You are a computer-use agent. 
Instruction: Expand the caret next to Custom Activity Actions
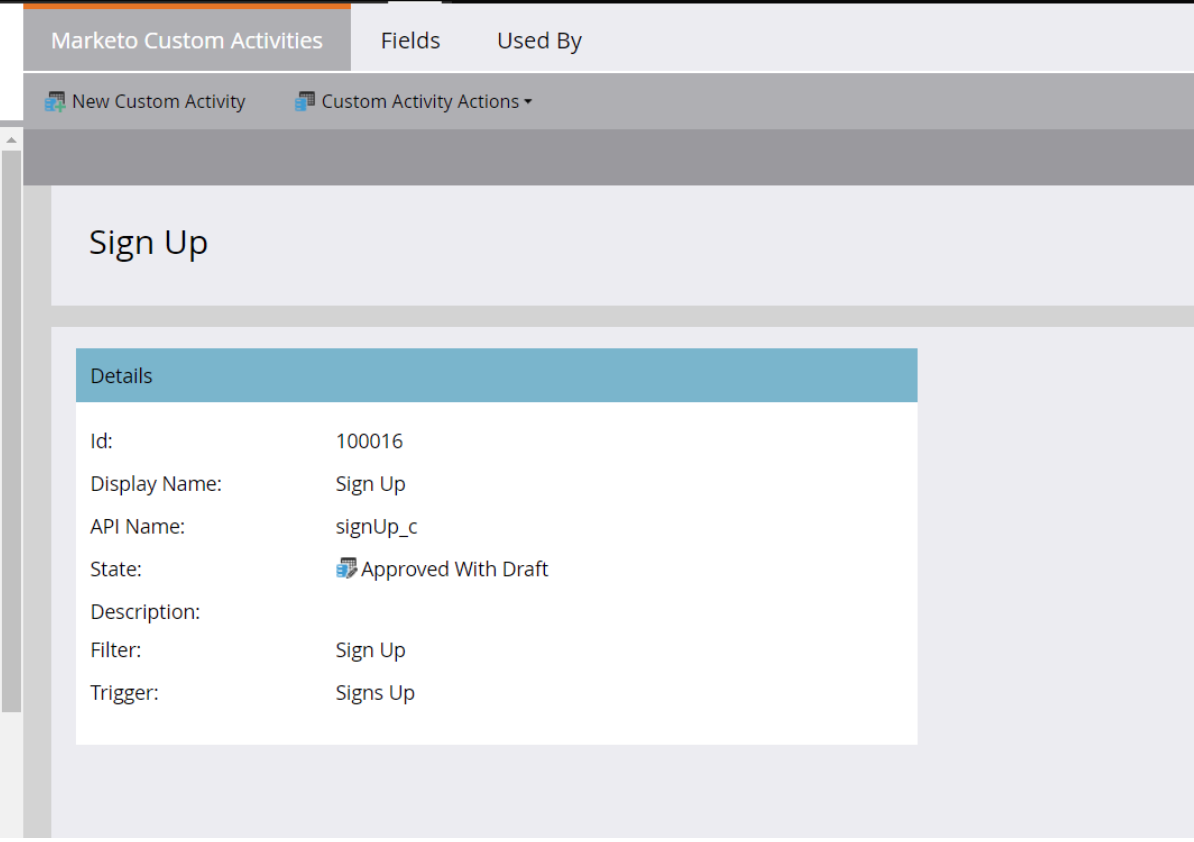pos(528,102)
